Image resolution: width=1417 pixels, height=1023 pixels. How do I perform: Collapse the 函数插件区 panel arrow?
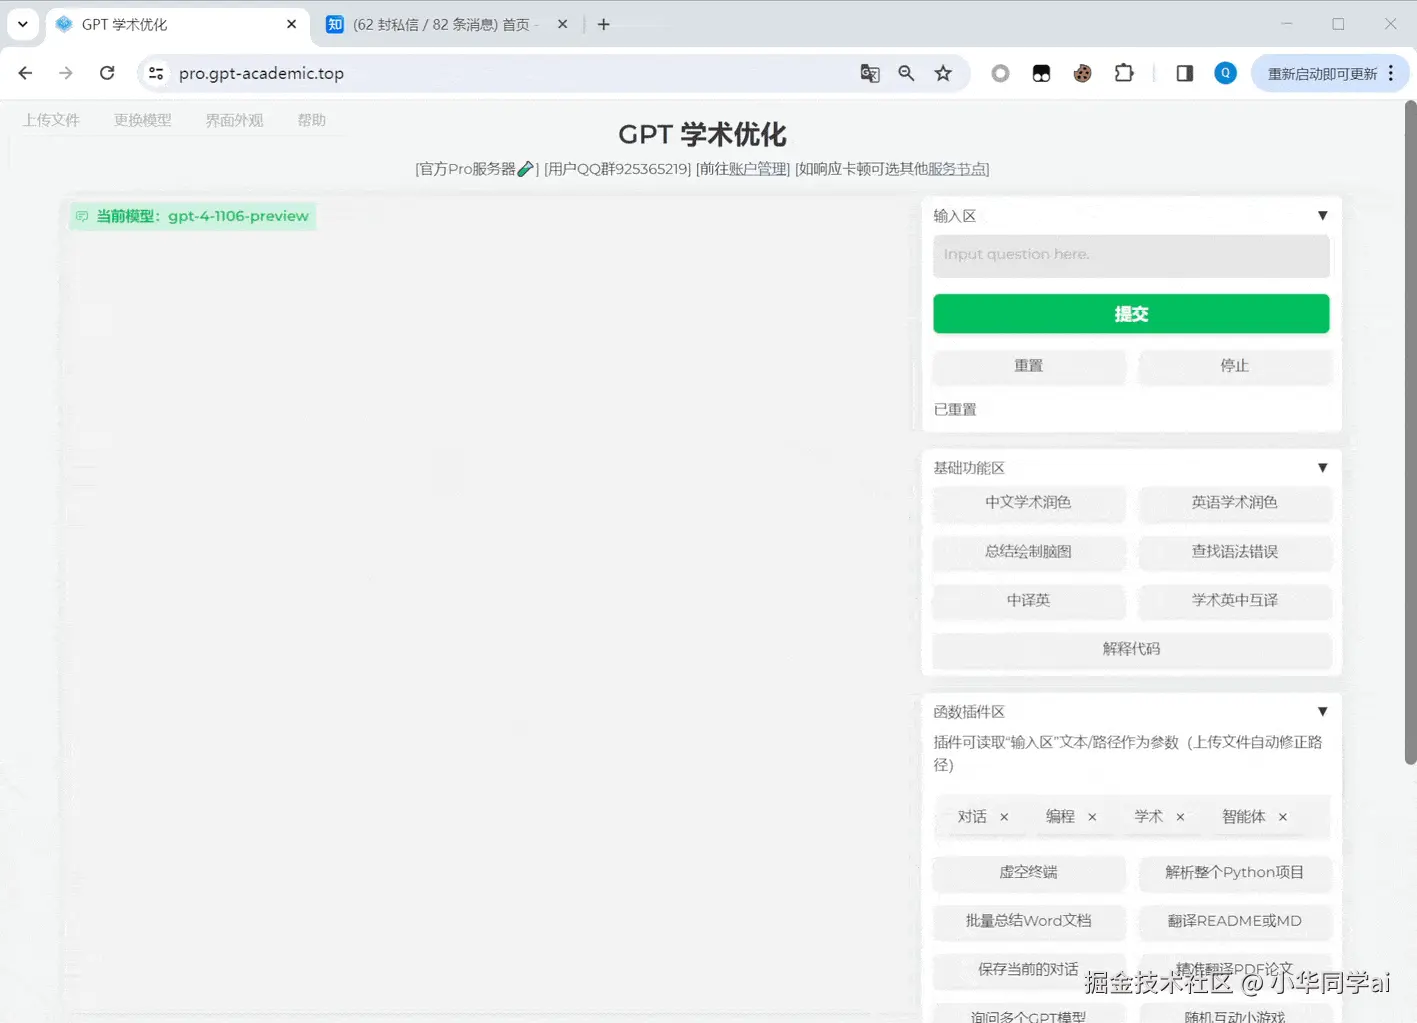[1322, 711]
